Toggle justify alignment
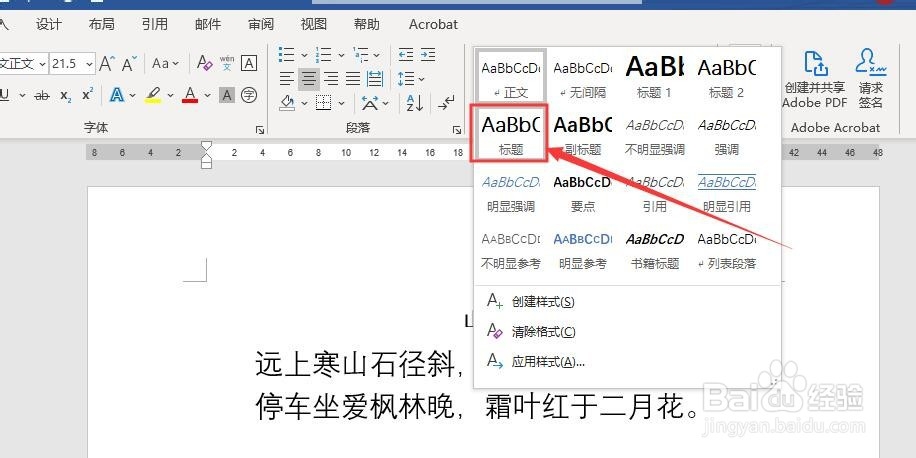Screen dimensions: 916x458 click(x=353, y=78)
